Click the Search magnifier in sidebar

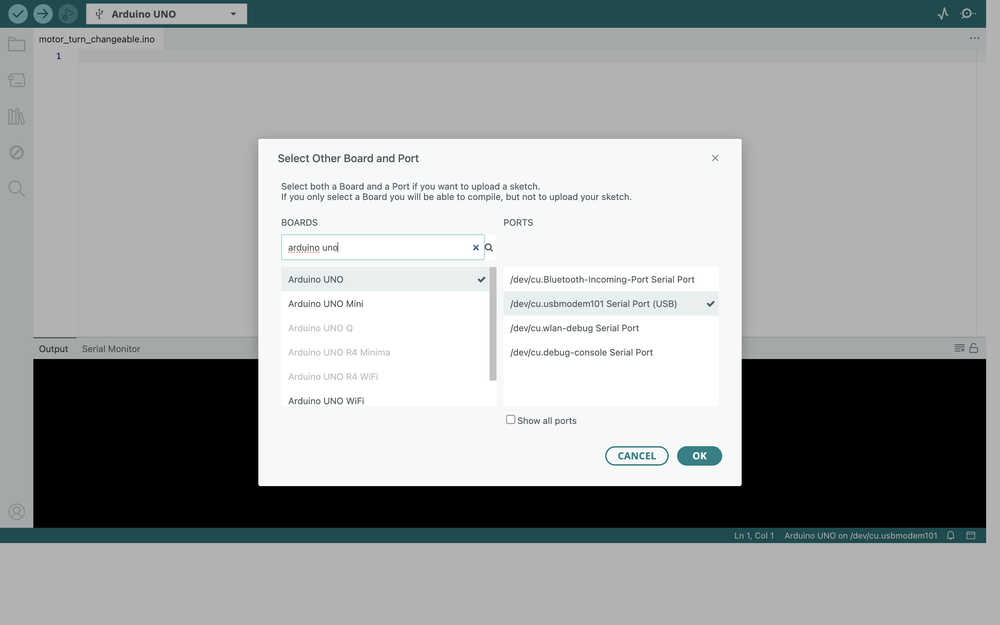coord(16,188)
